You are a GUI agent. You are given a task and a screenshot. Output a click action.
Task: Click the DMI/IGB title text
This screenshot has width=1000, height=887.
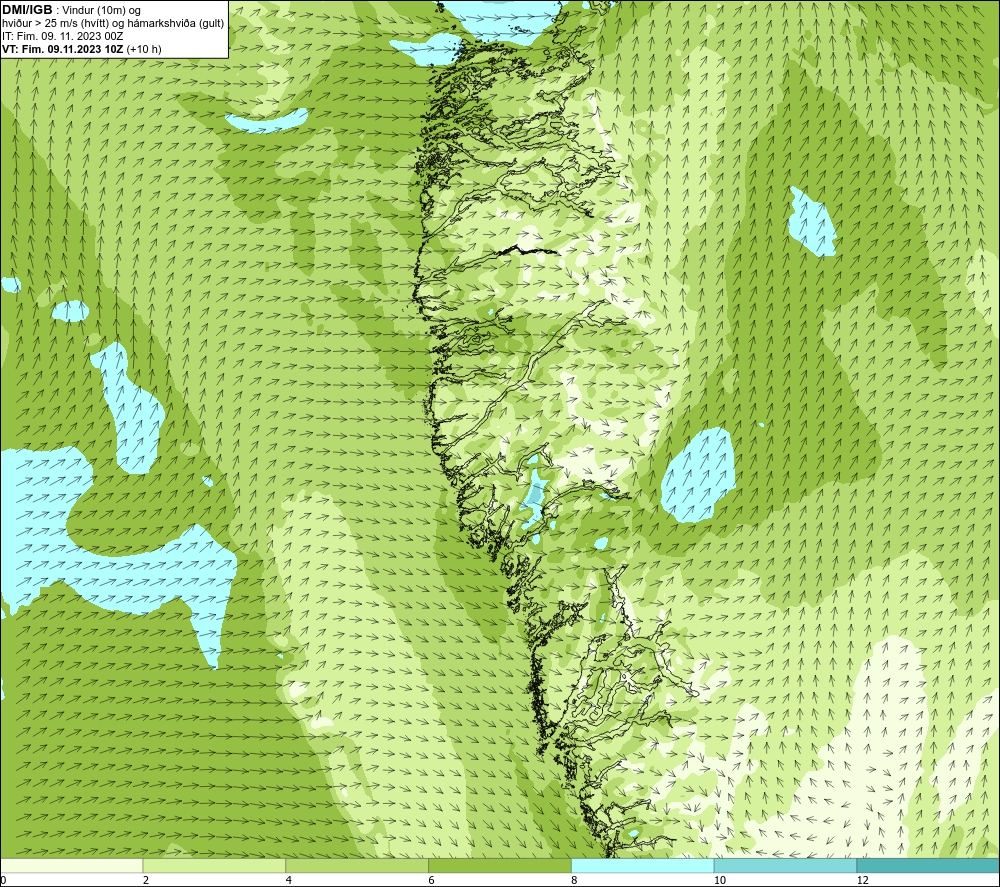[x=27, y=10]
